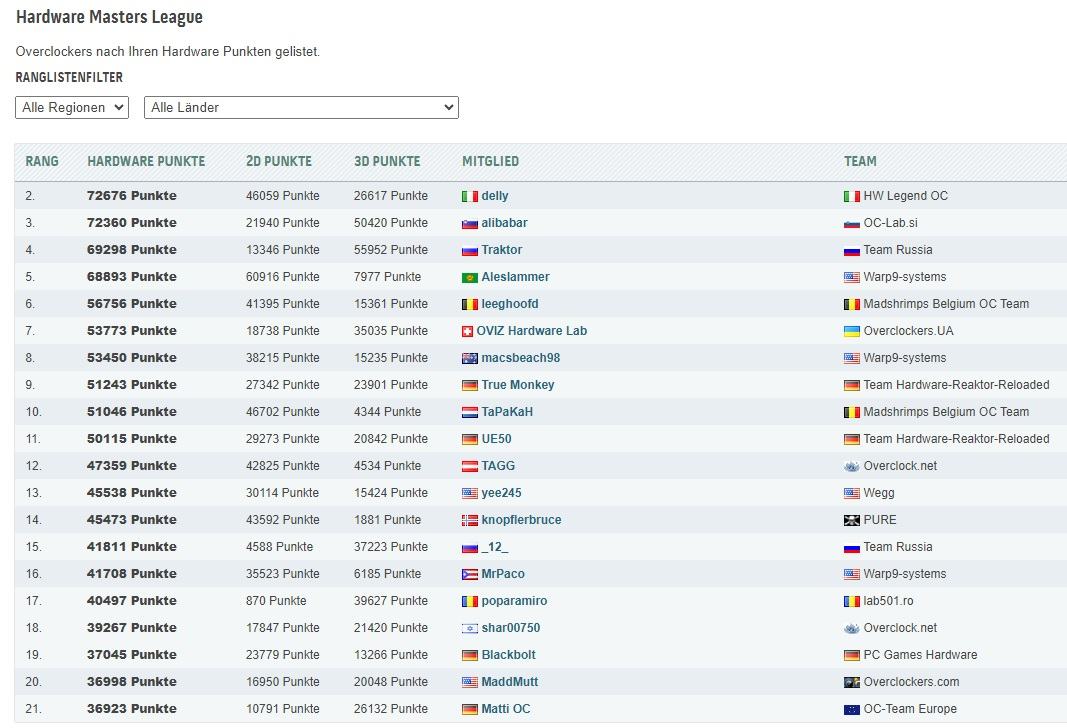Click the value 870 Punkte
Viewport: 1067px width, 728px height.
click(276, 601)
